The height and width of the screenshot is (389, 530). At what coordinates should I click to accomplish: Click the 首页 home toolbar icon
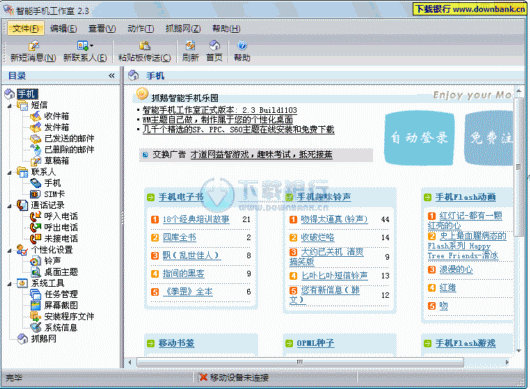214,46
